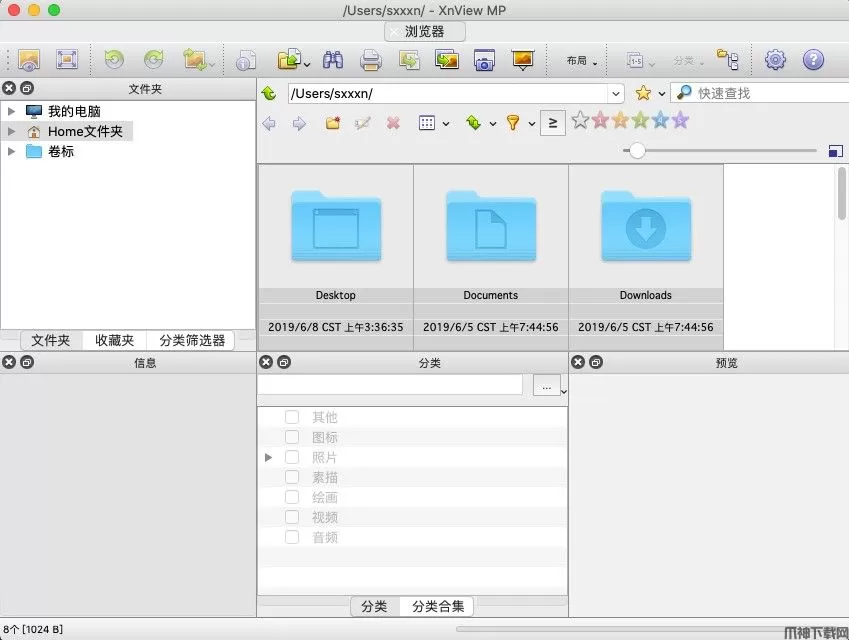Enable the 视频 category checkbox

point(292,517)
